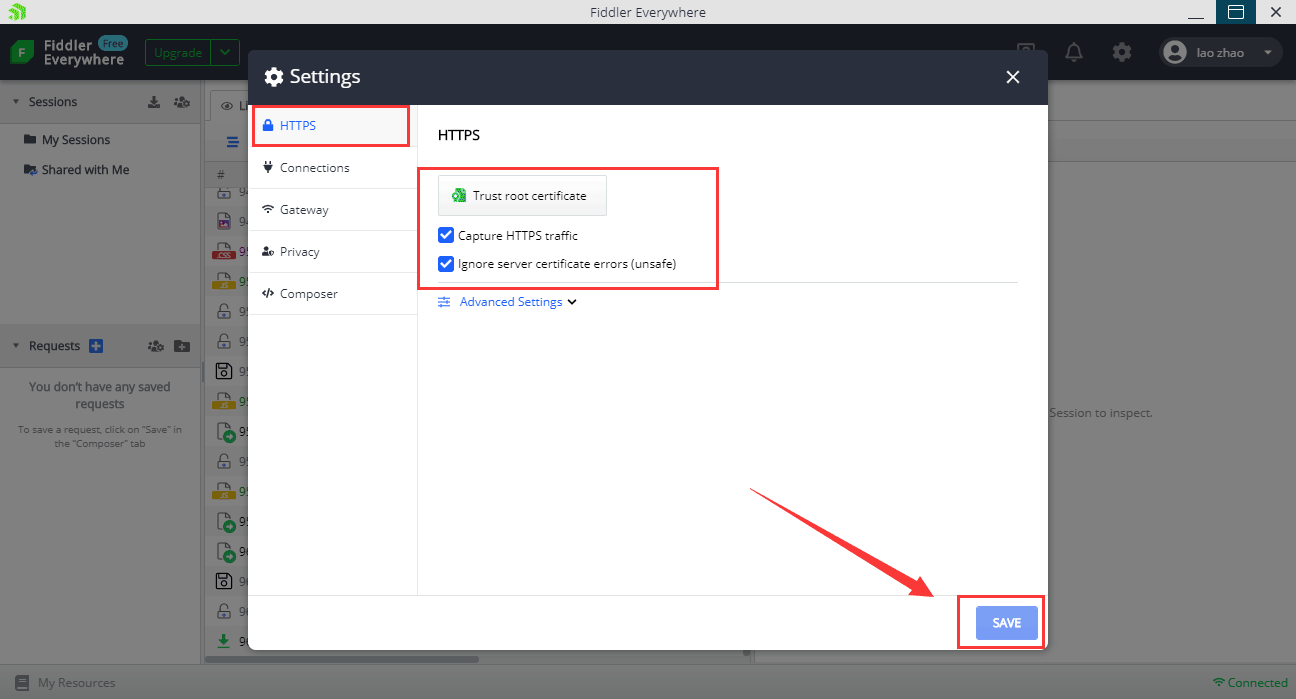Screen dimensions: 1296x699
Task: Click the Connected status text
Action: 1258,683
